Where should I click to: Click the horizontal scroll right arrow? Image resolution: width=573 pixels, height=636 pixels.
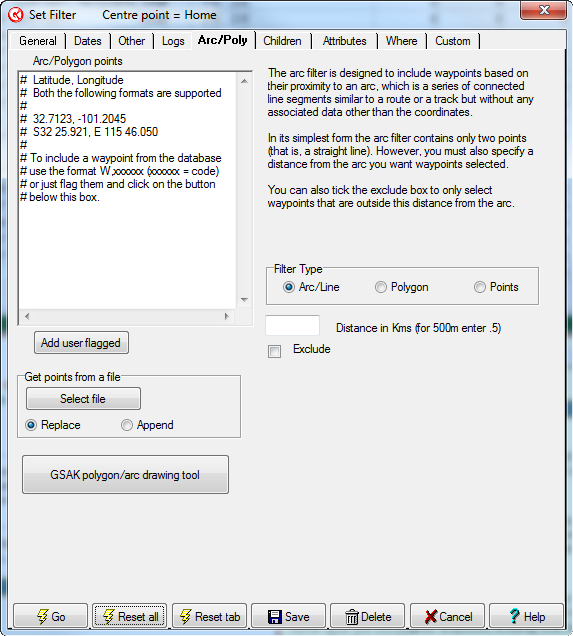(227, 316)
